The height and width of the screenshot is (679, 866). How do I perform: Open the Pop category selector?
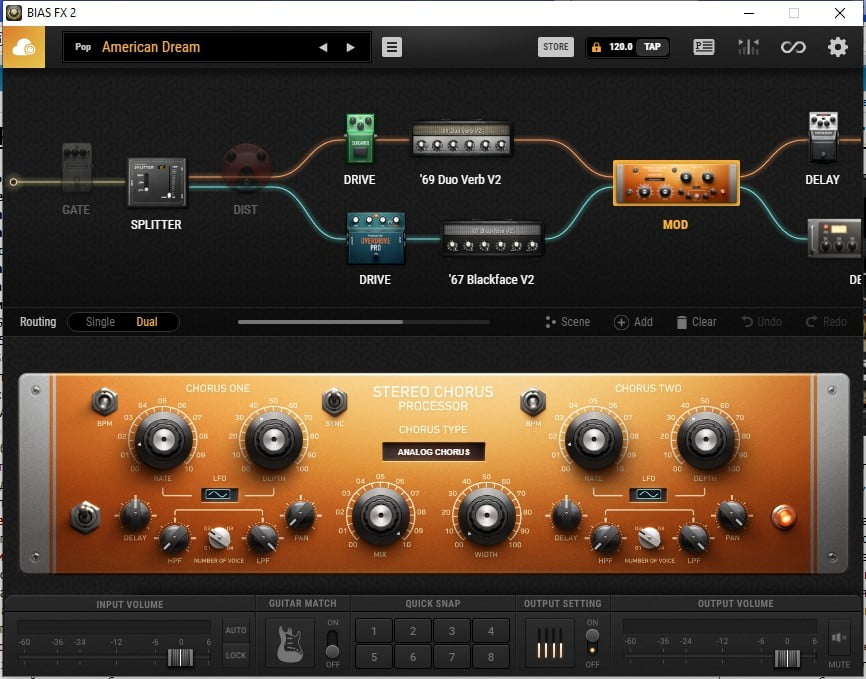click(x=83, y=47)
